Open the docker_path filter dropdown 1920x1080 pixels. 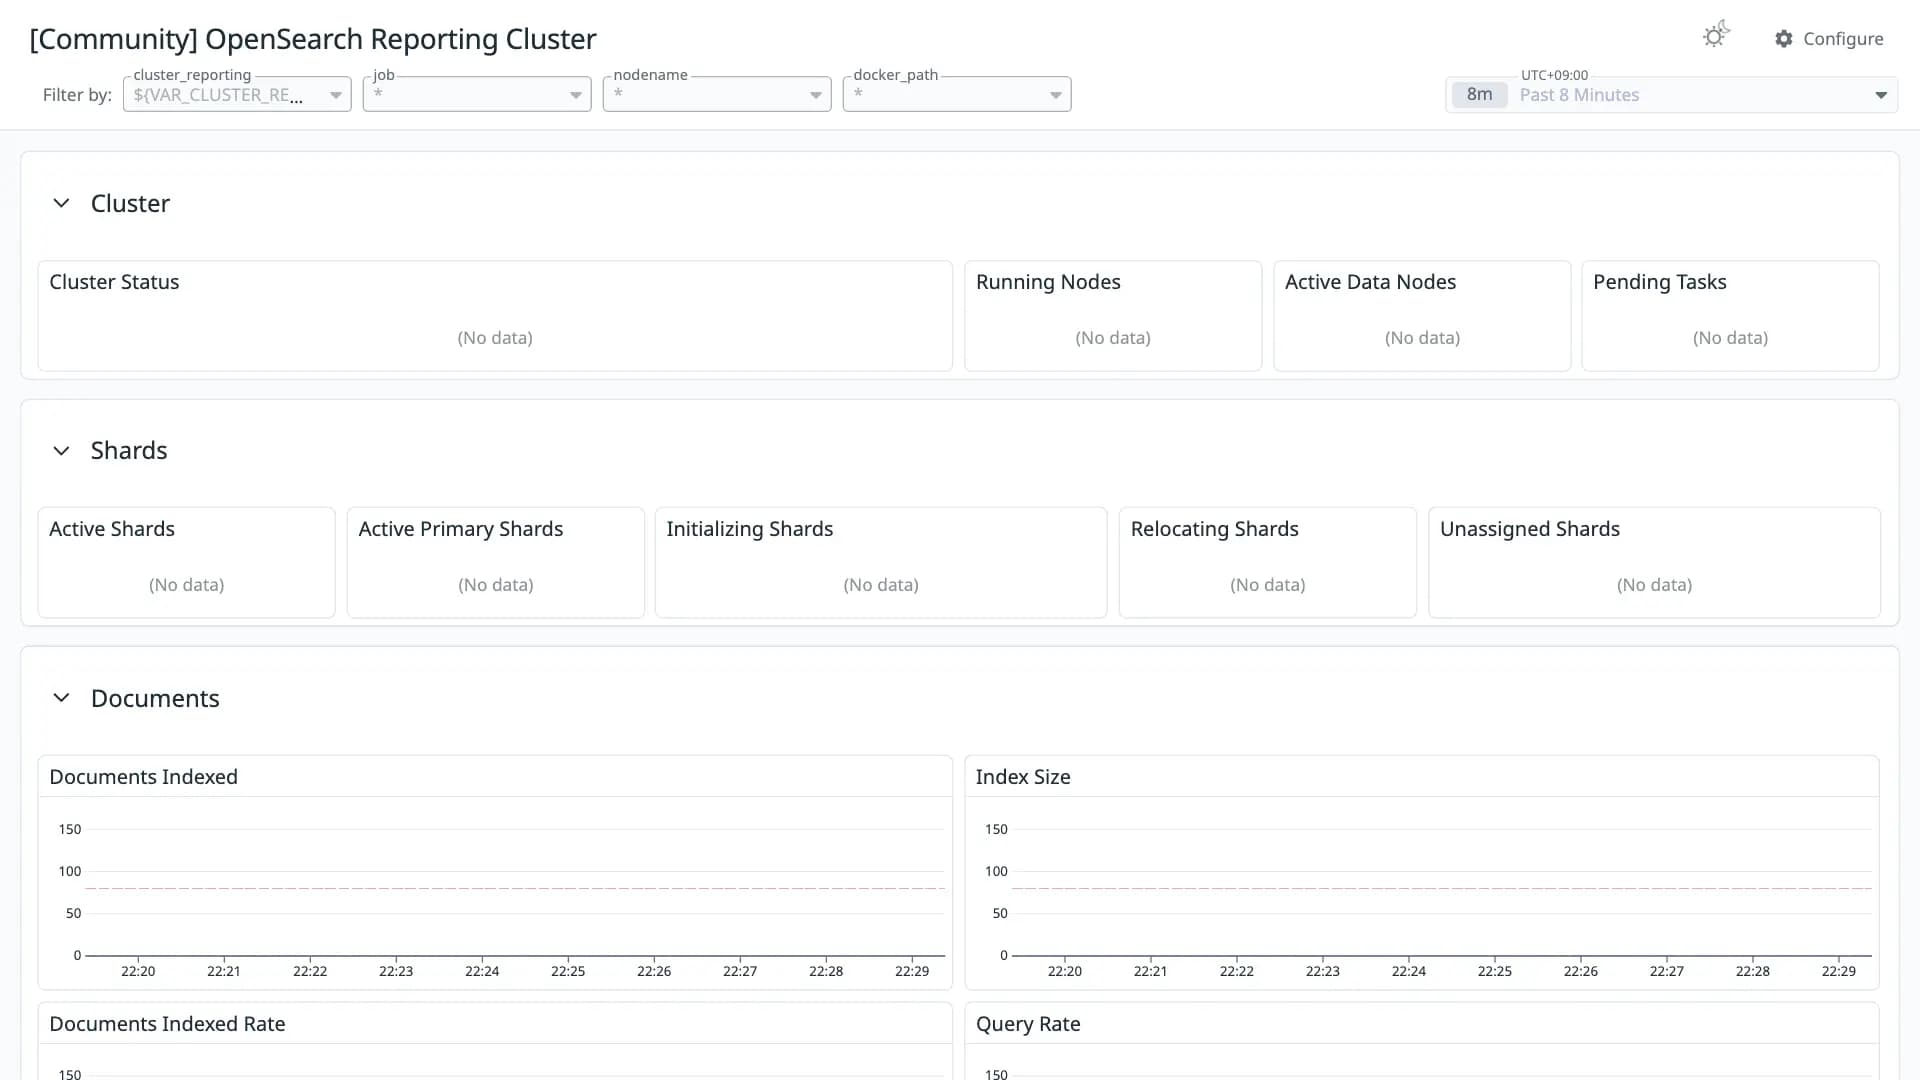tap(957, 94)
